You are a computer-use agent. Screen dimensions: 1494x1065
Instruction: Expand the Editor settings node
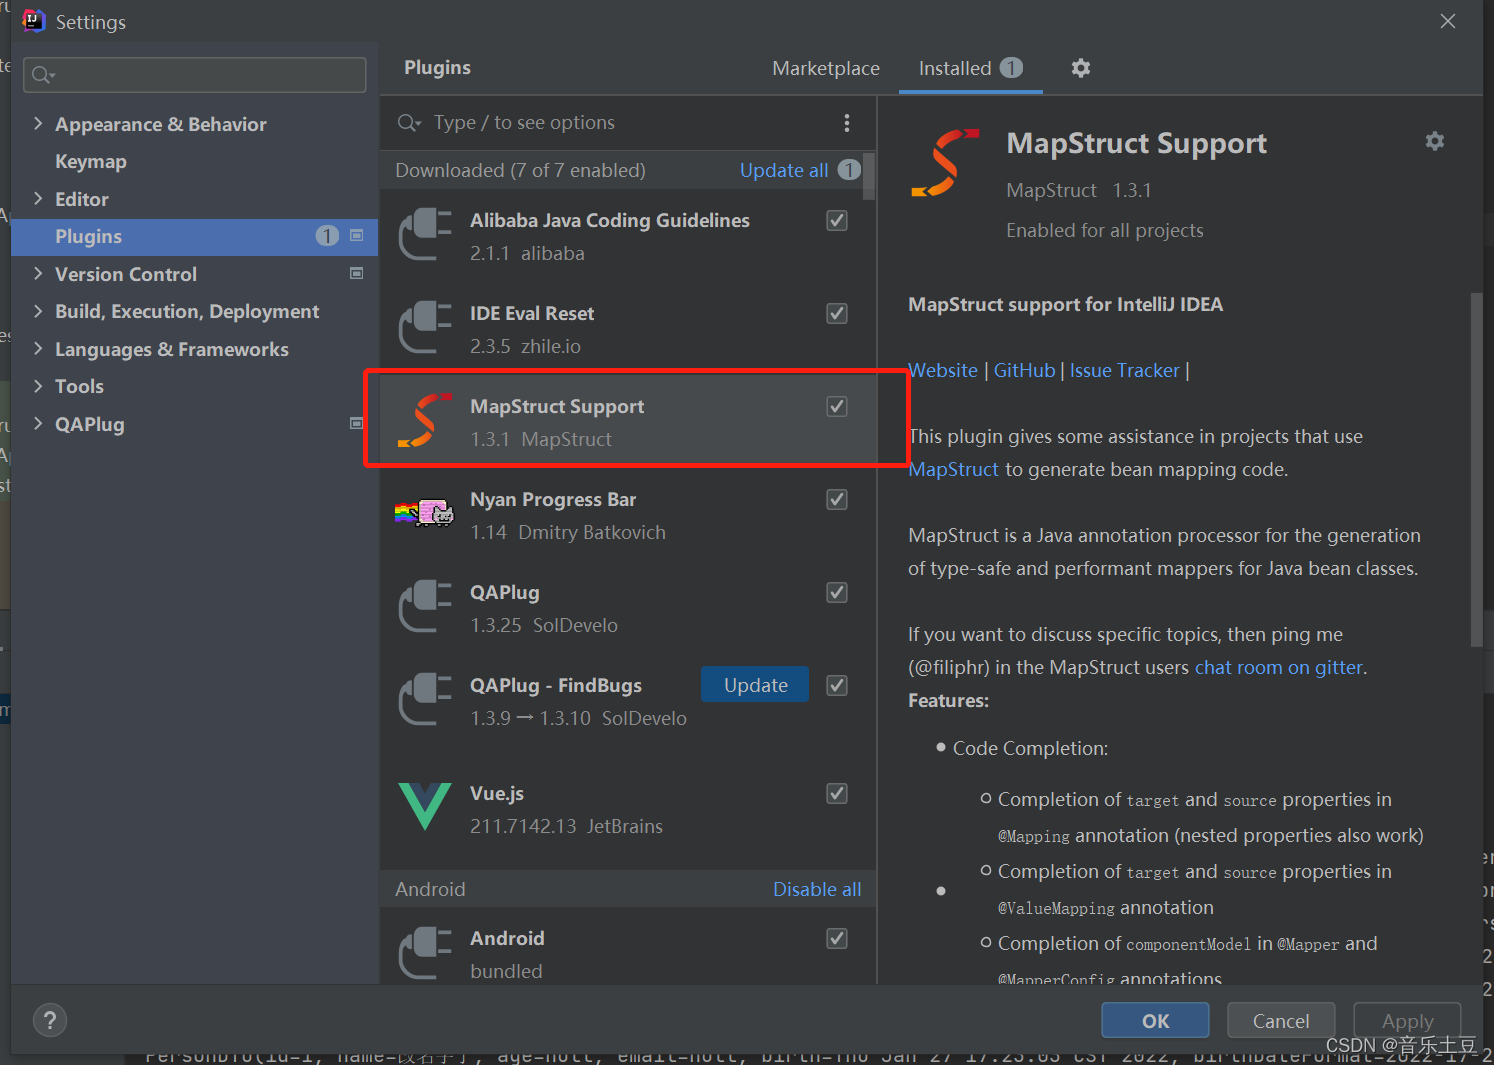38,198
